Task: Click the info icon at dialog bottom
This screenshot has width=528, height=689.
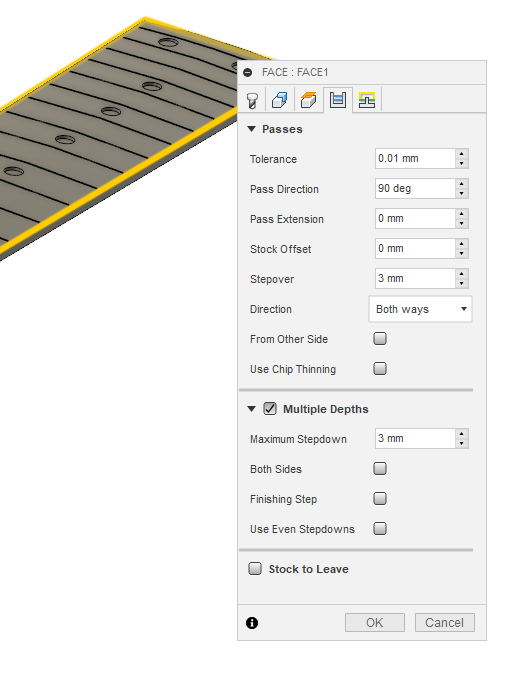Action: 252,623
